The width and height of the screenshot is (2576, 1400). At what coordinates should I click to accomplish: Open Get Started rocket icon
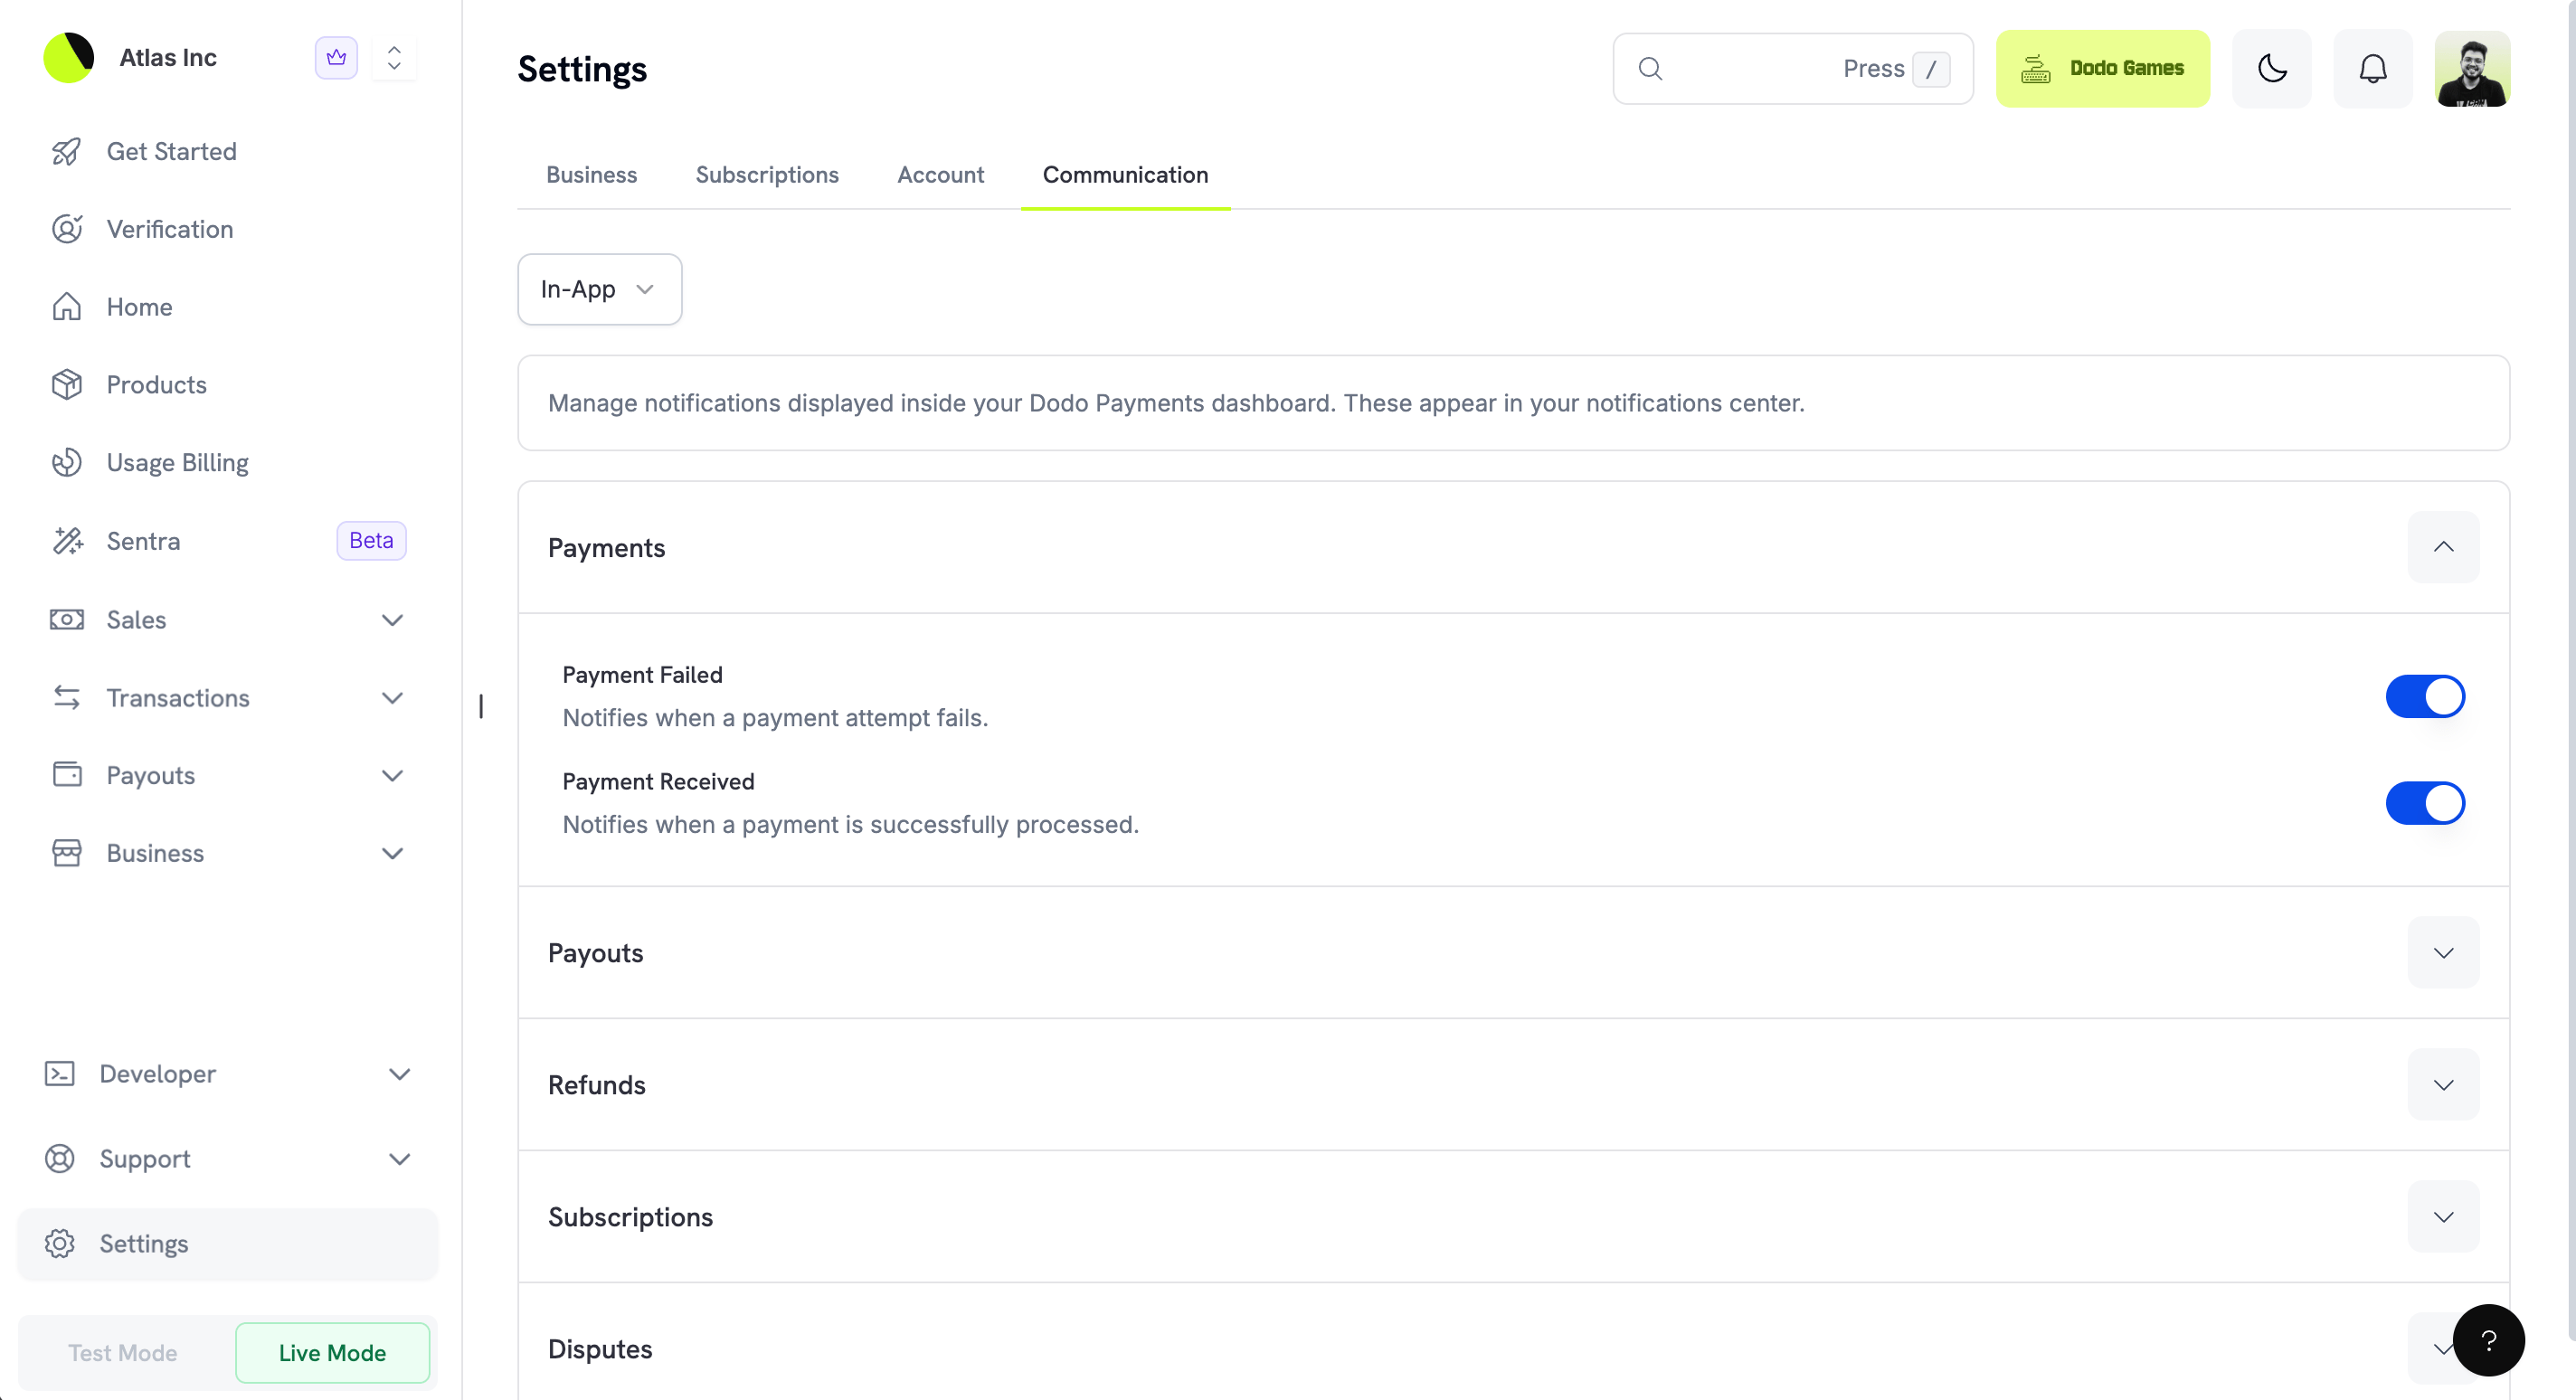(x=67, y=152)
